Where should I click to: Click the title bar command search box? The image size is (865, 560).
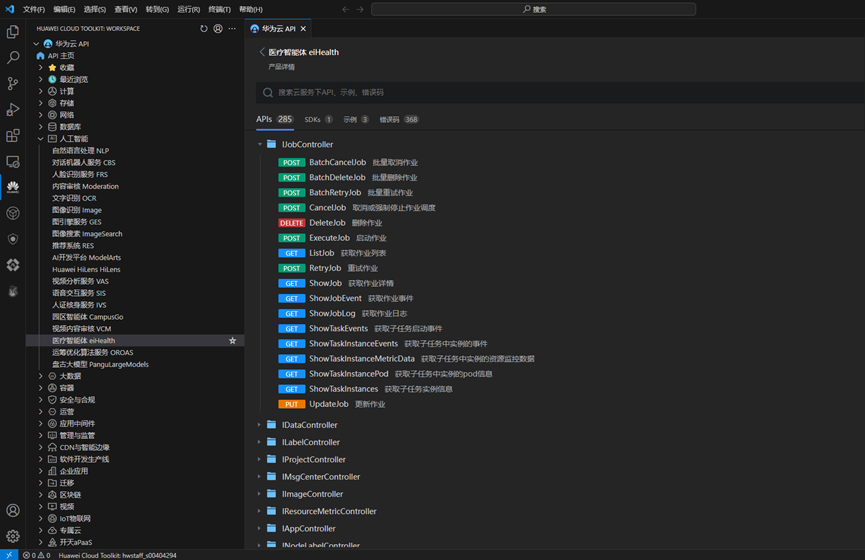tap(533, 9)
